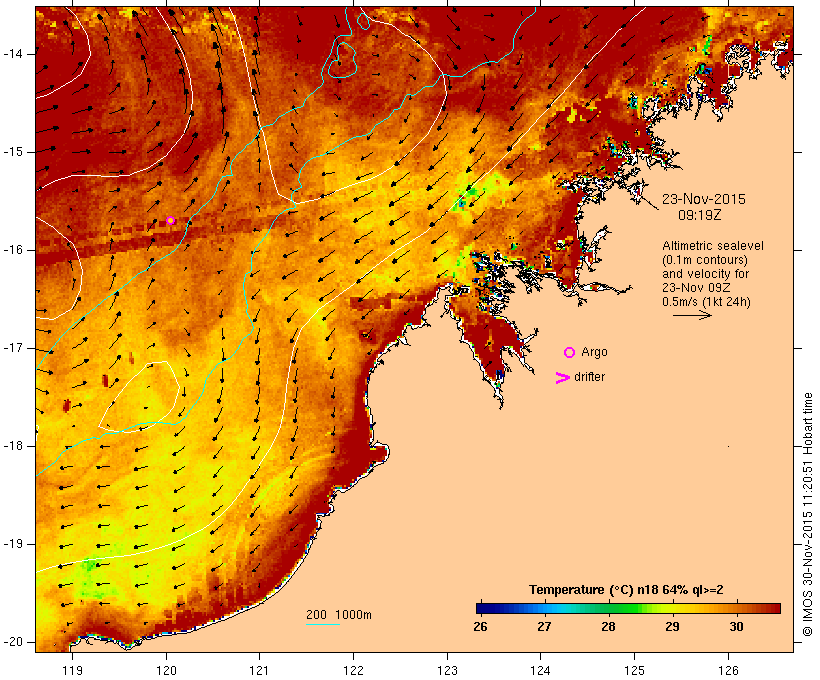Click the "23-Nov-2015" date label

coord(704,199)
